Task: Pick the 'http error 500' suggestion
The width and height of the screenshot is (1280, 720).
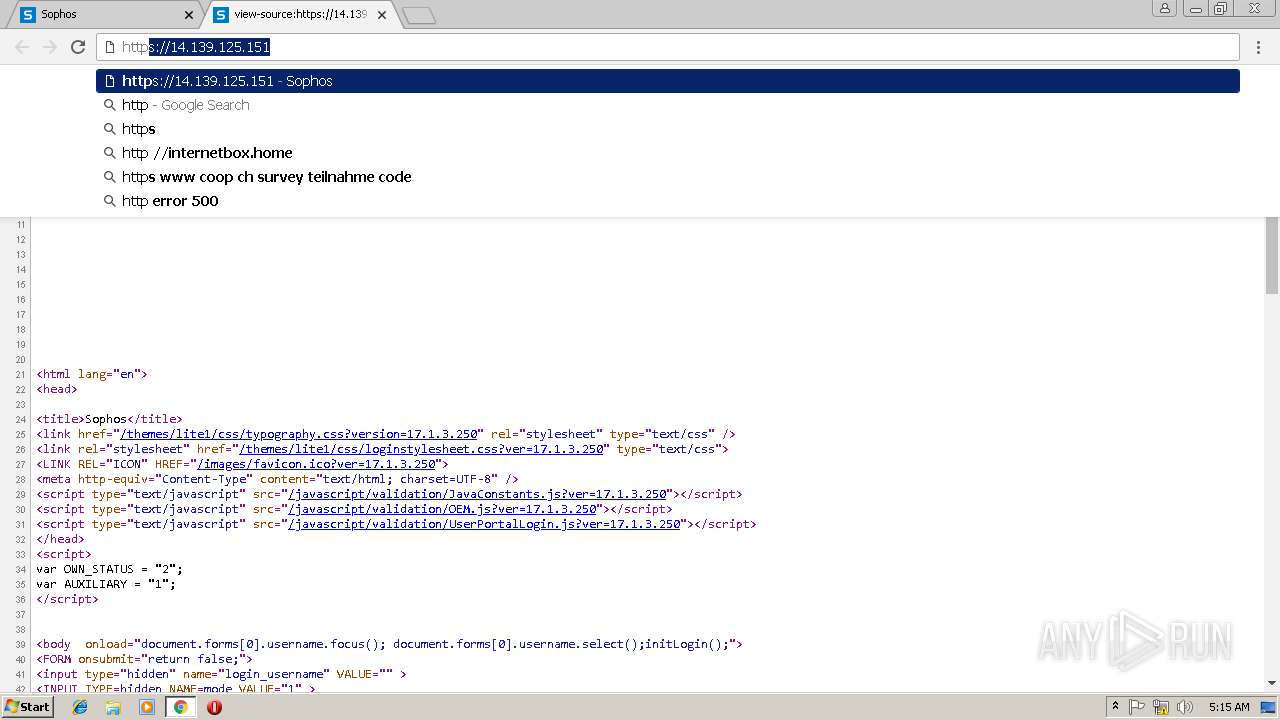Action: pyautogui.click(x=667, y=201)
